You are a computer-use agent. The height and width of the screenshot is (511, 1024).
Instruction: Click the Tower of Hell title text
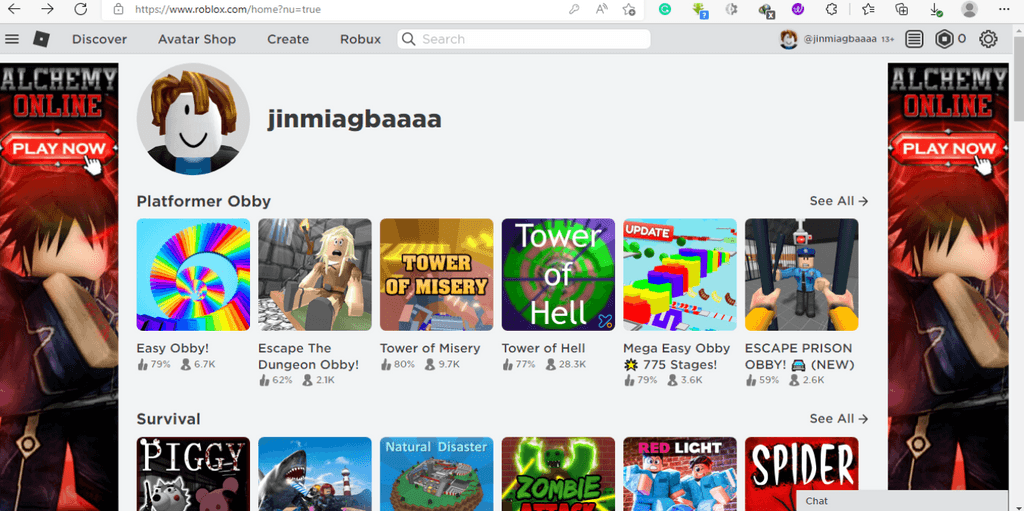pos(543,348)
